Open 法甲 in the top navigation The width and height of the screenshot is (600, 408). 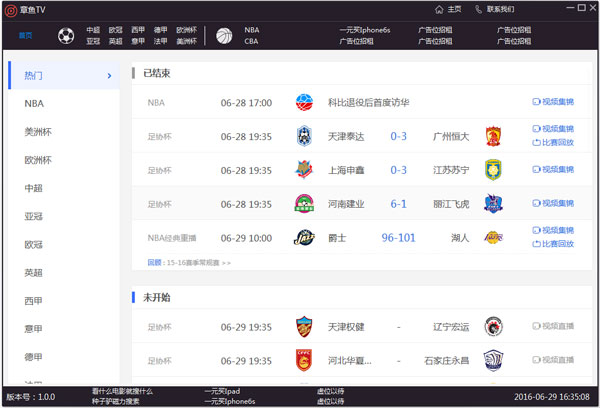[x=160, y=41]
